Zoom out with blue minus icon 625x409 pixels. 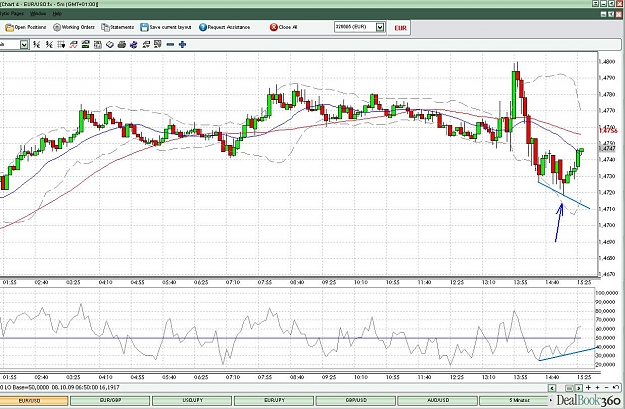tap(170, 44)
